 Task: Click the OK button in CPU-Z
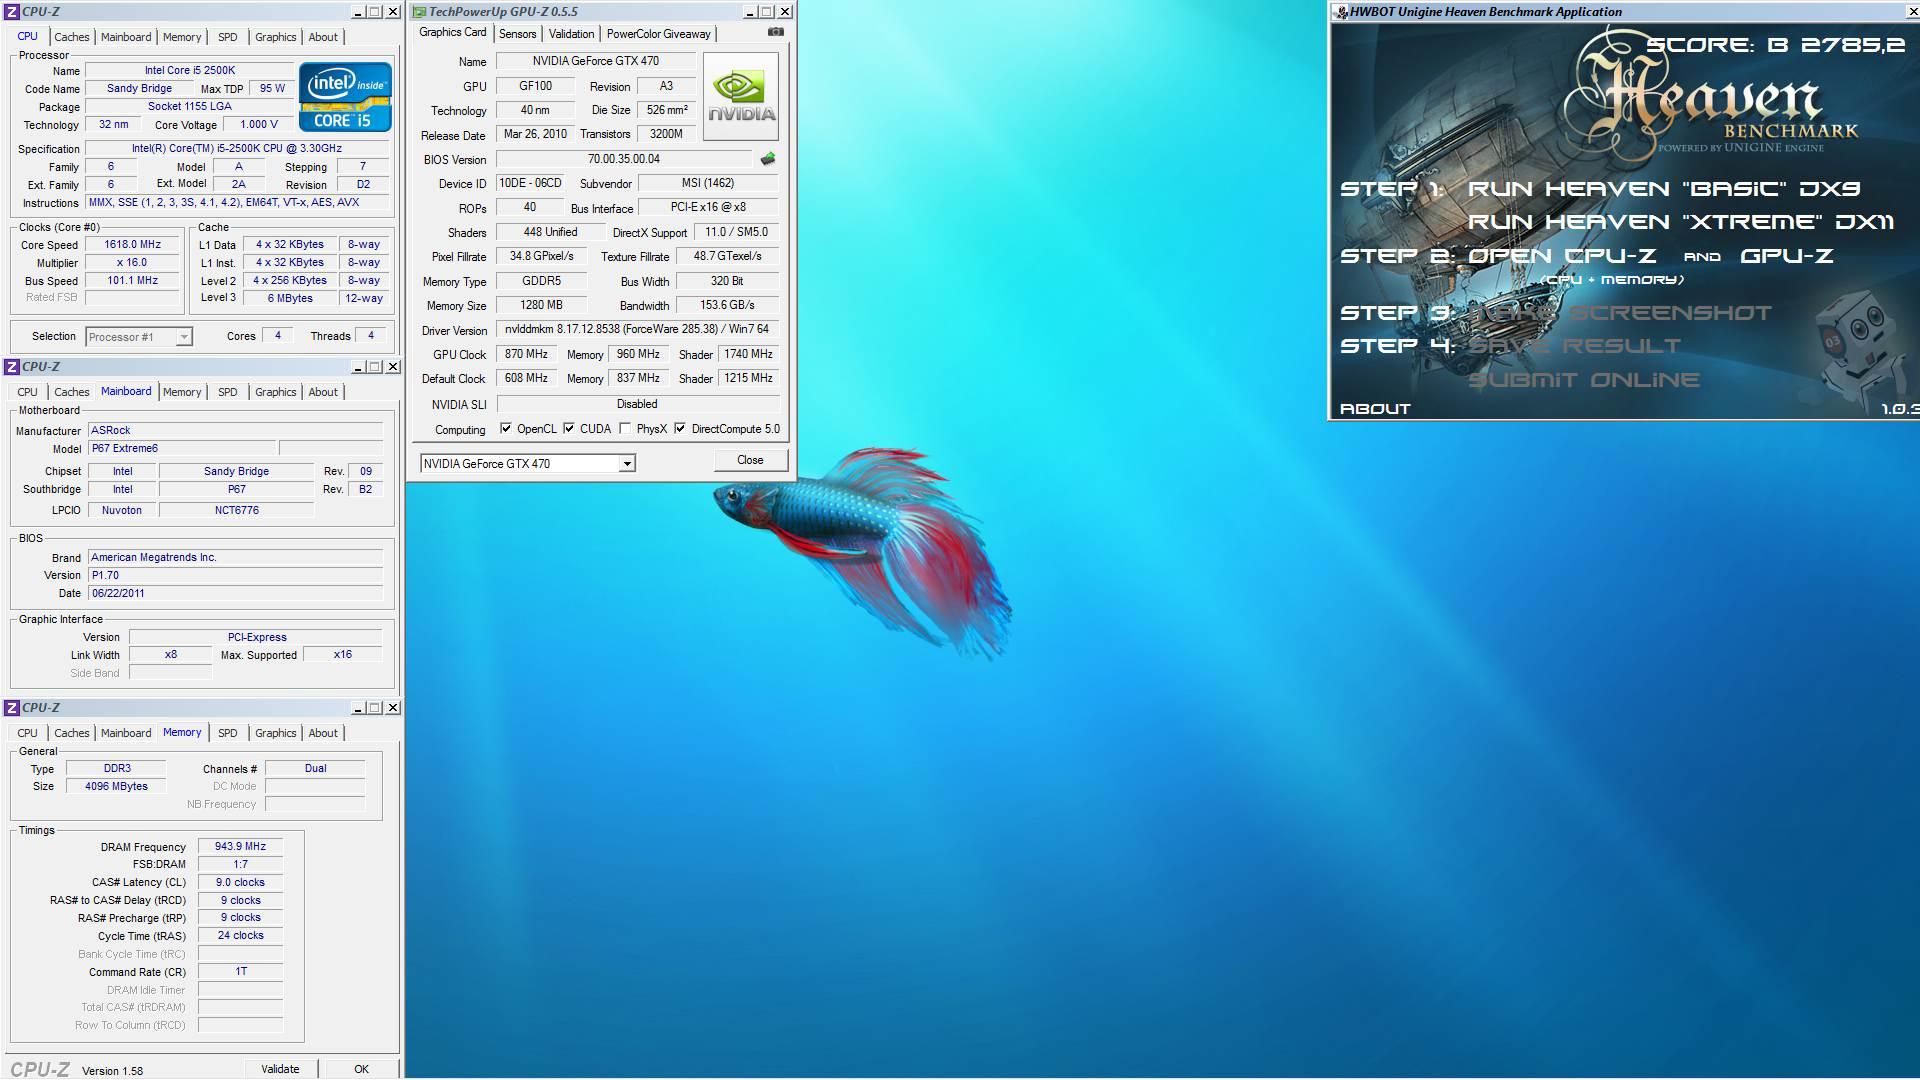click(361, 1069)
